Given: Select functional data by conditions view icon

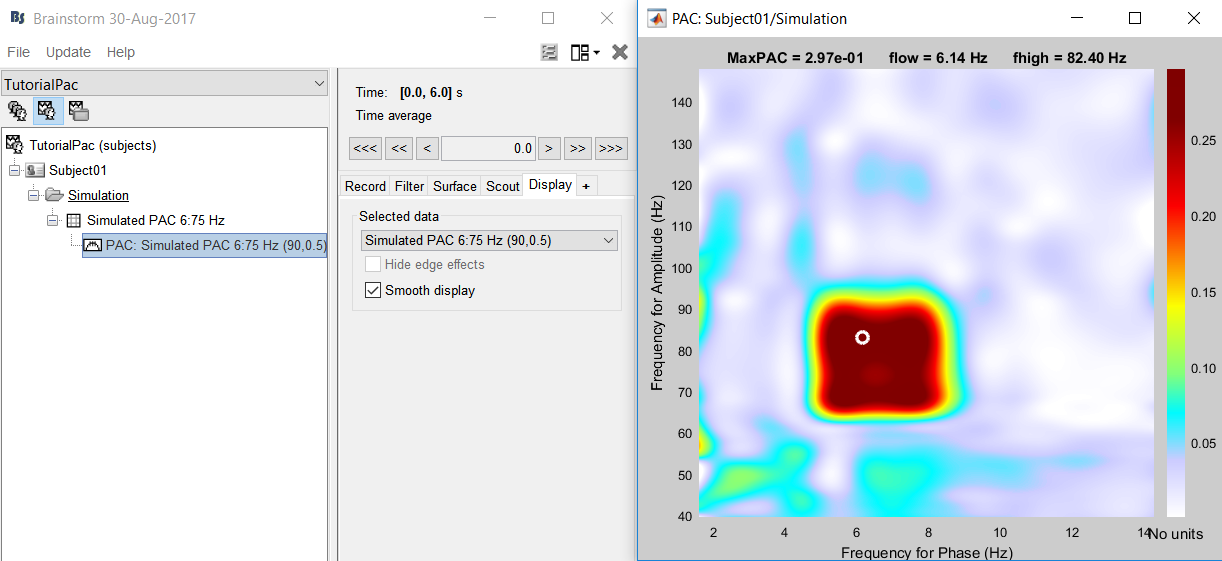Looking at the screenshot, I should pos(78,110).
